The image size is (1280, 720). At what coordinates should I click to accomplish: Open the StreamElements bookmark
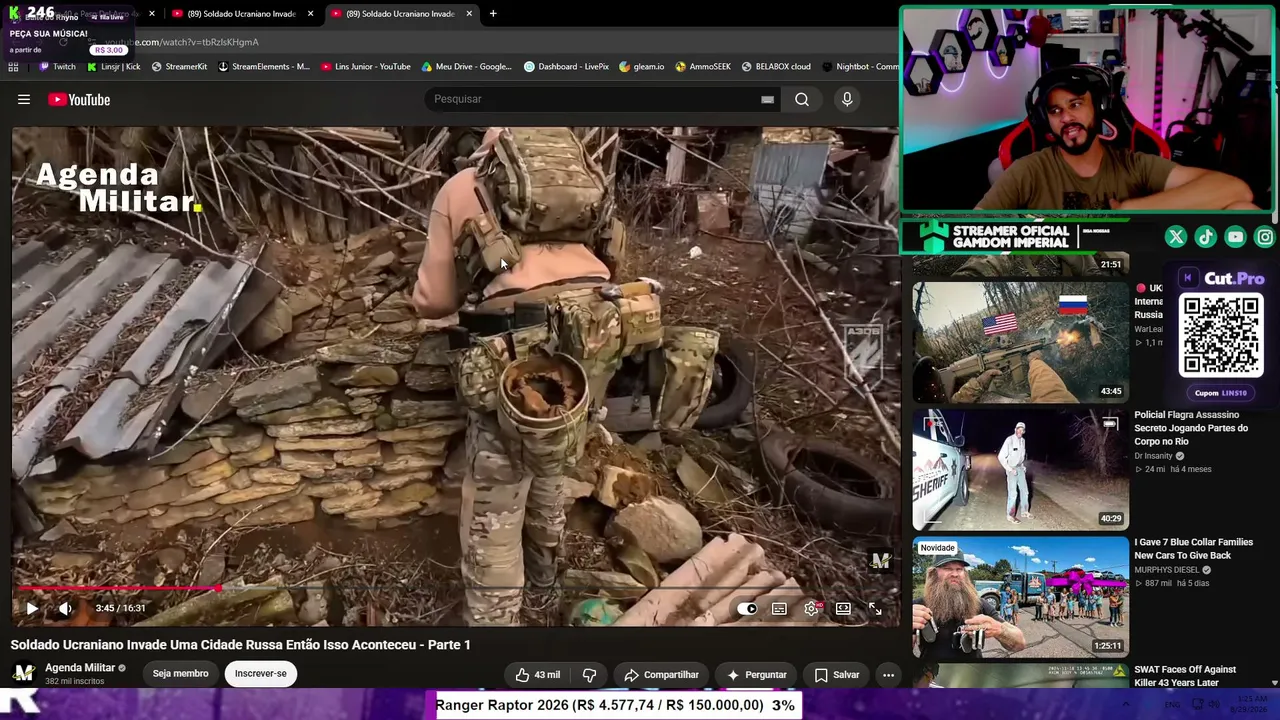point(264,67)
